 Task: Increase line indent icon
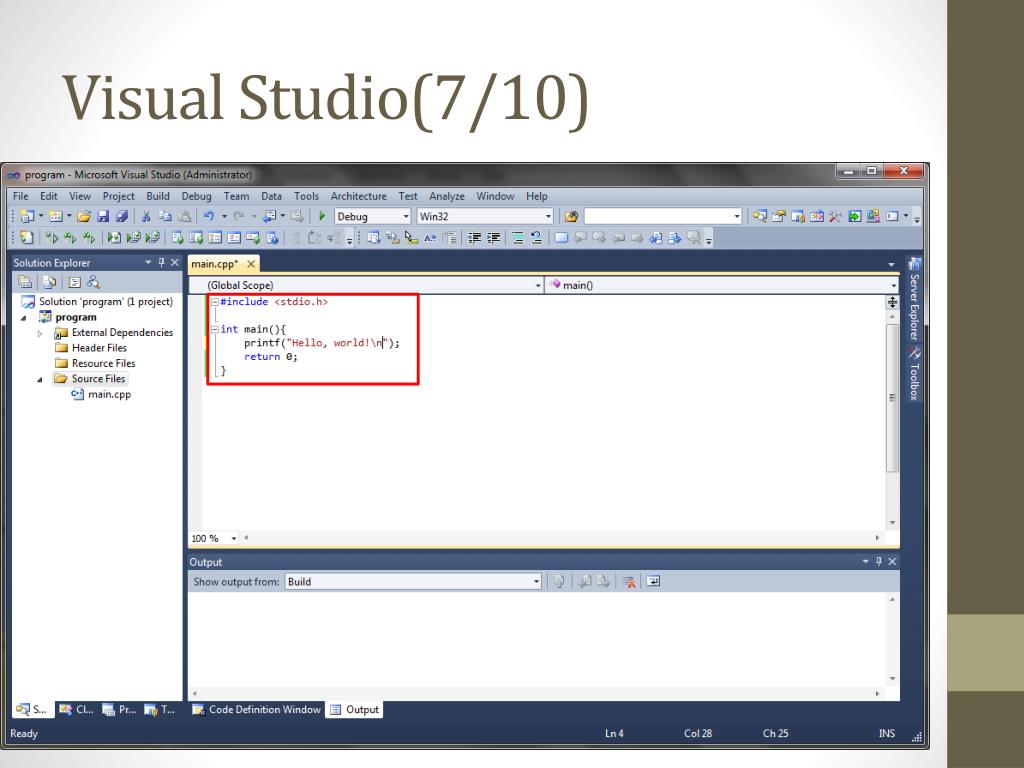click(x=494, y=238)
